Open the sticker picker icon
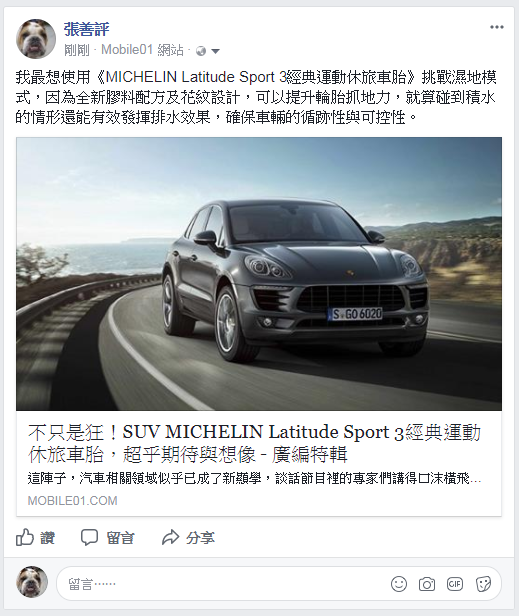Screen dimensions: 519x616 pos(483,584)
